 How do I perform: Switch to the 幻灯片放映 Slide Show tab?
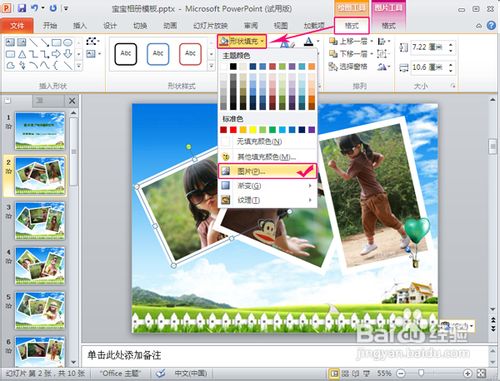tap(210, 25)
